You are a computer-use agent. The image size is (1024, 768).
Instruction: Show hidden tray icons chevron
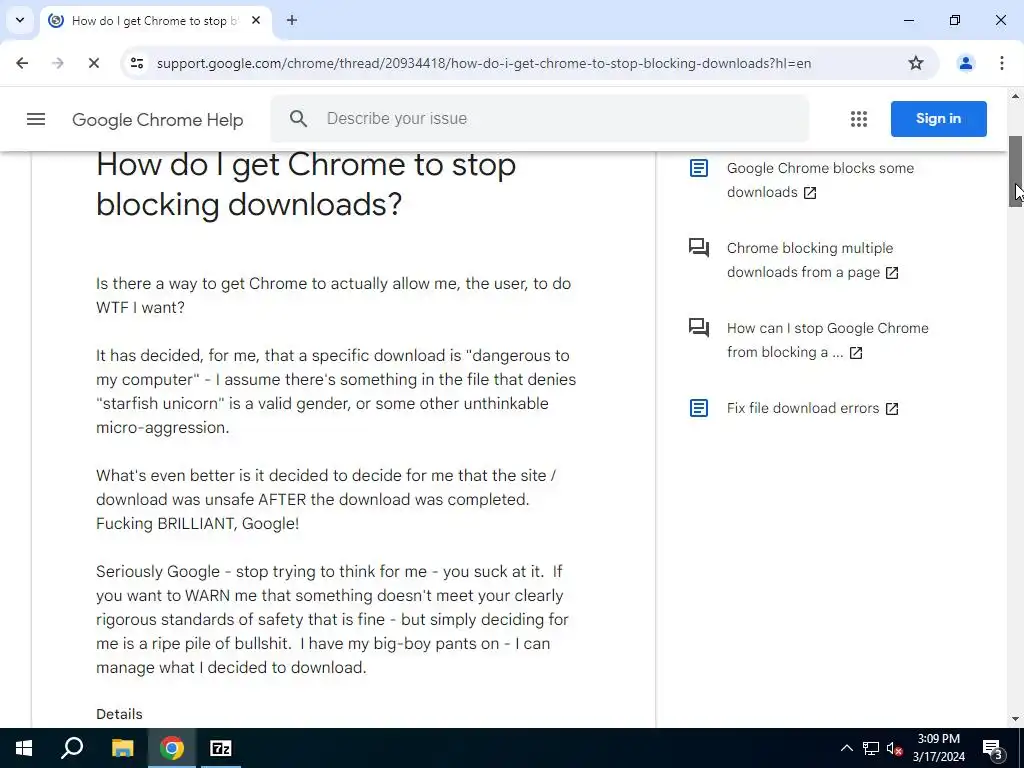pyautogui.click(x=846, y=748)
